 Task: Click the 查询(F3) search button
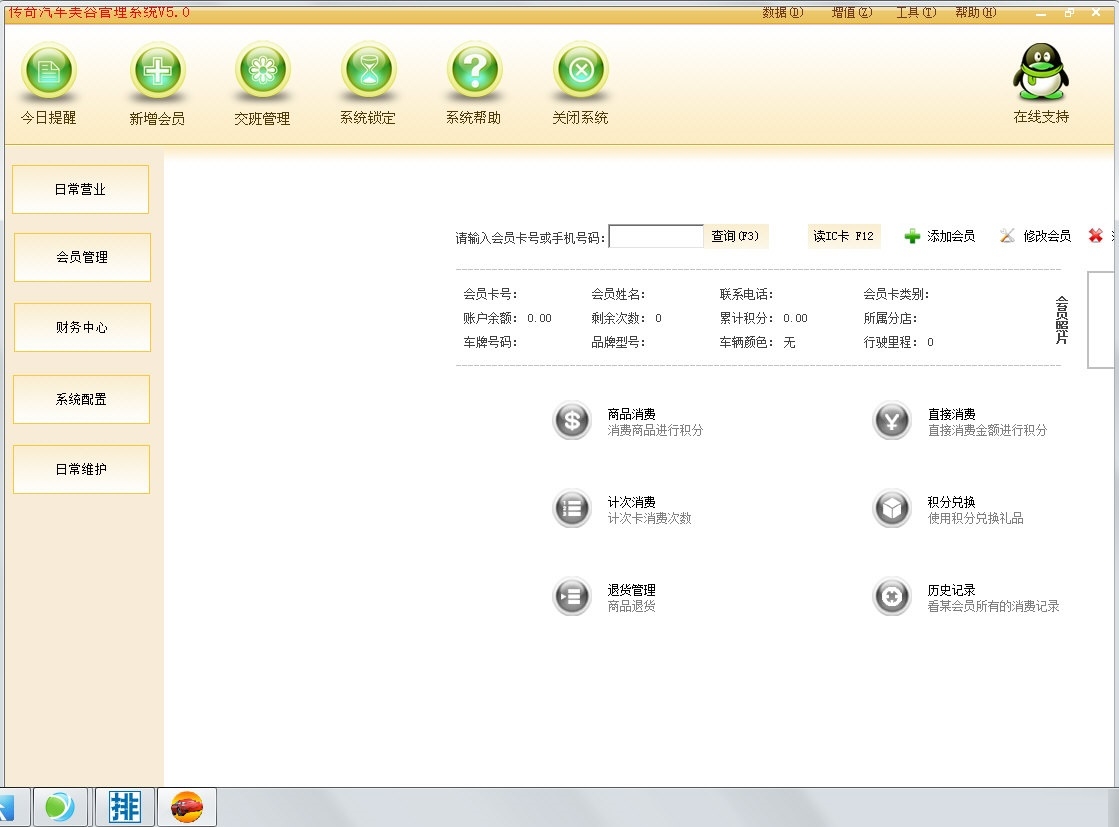736,237
